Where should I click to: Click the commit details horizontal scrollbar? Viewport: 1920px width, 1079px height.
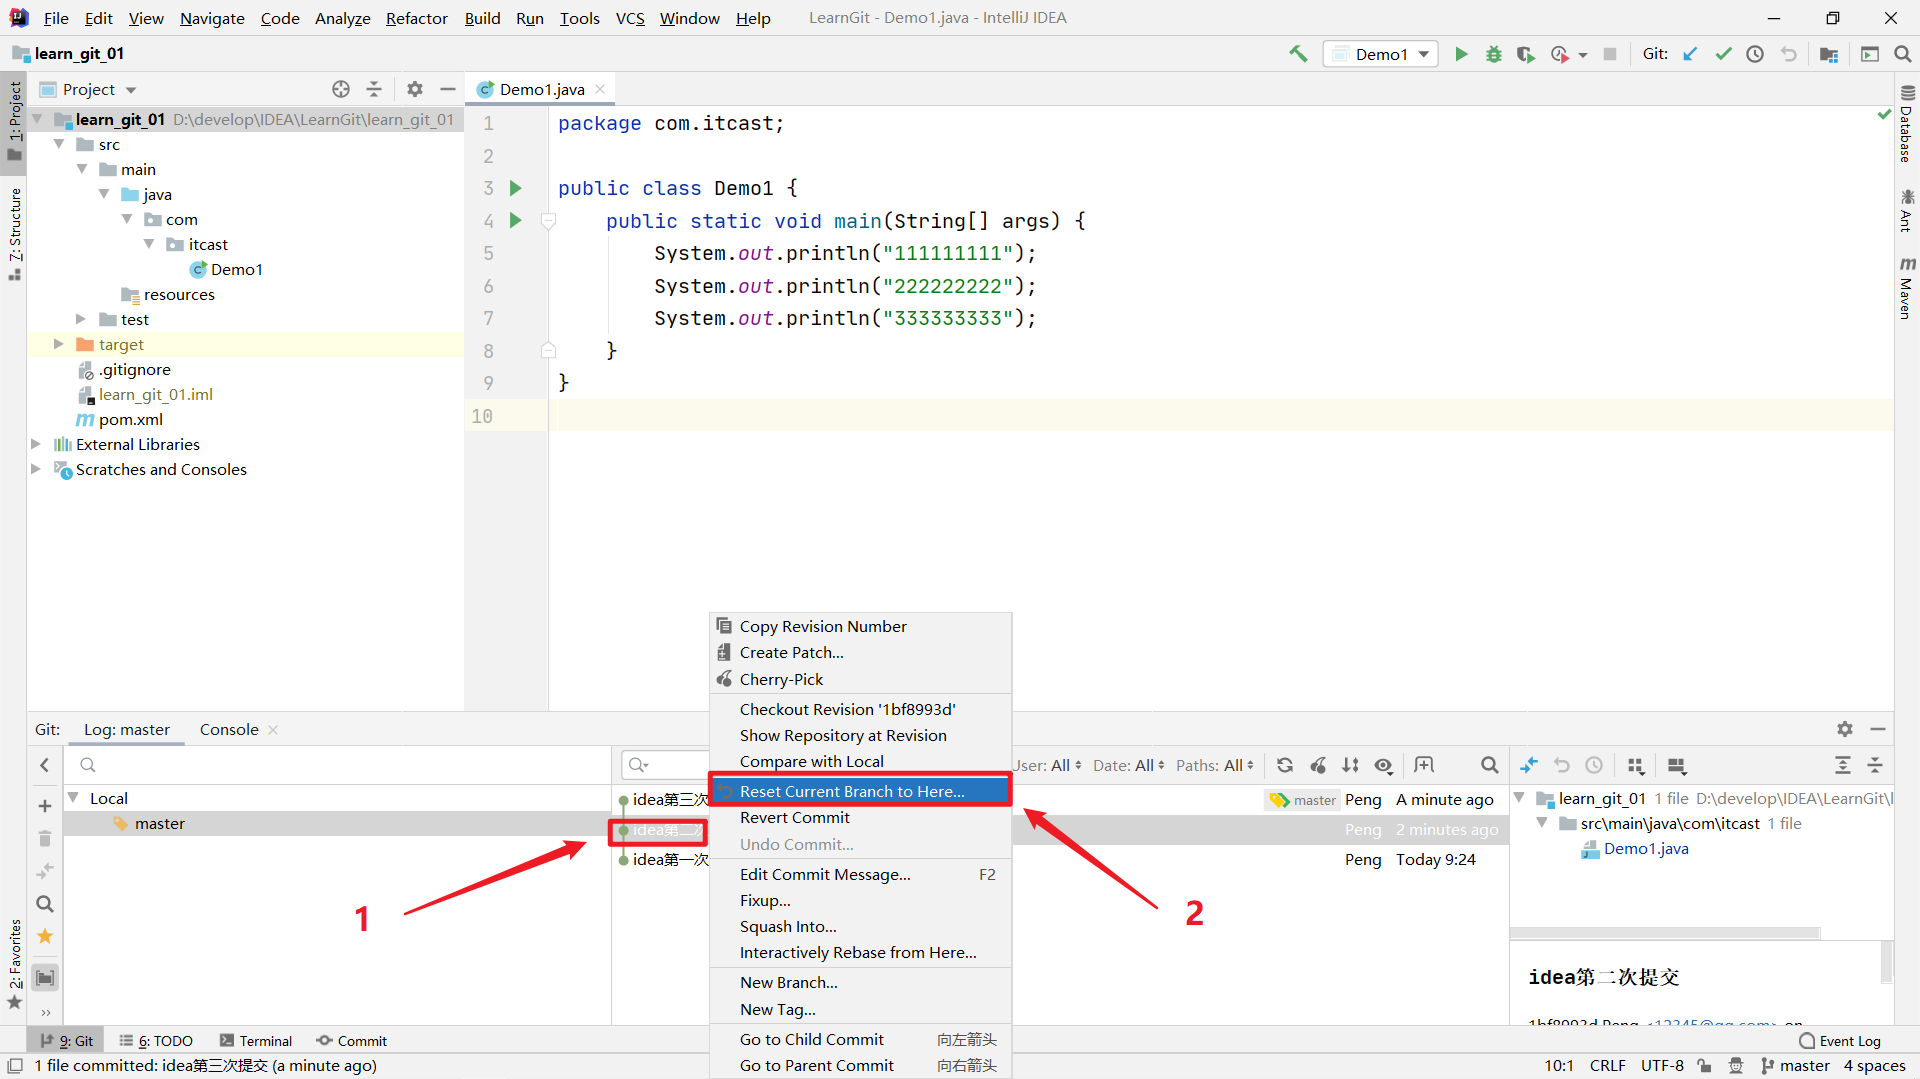pos(1664,933)
